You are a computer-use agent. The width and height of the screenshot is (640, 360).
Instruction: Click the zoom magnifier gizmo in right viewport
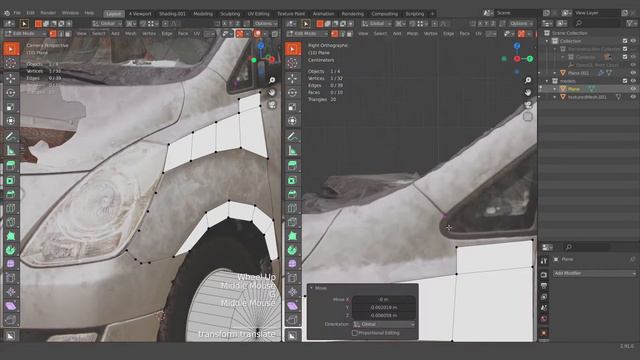point(528,80)
